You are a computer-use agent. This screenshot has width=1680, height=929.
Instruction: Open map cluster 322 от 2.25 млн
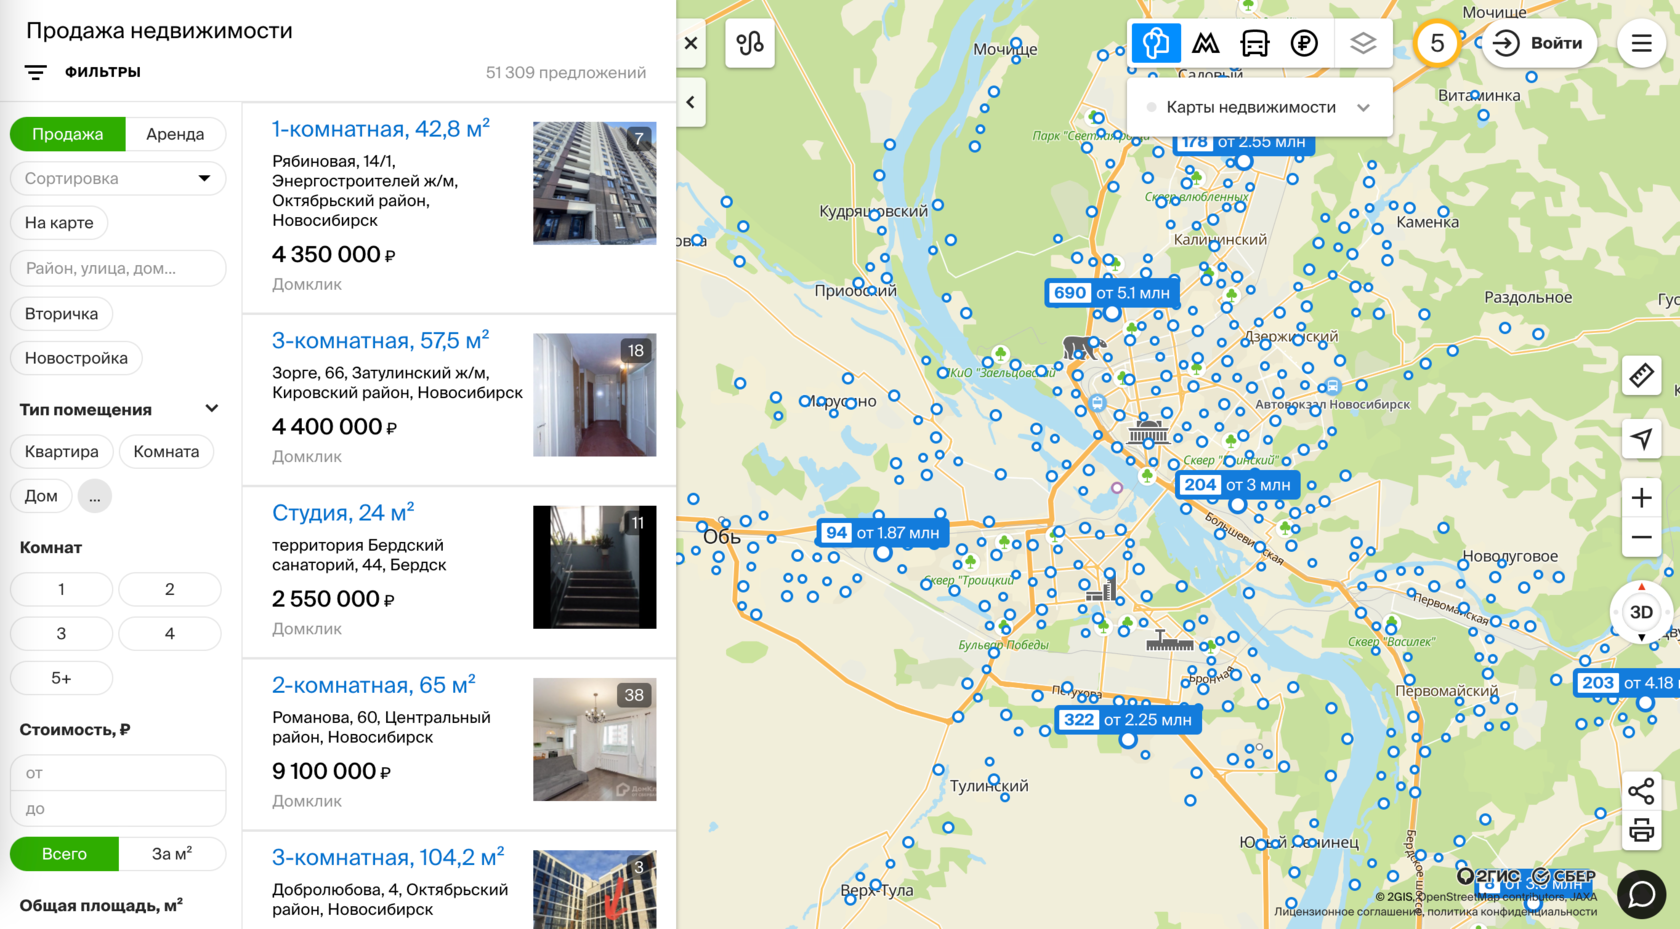[1128, 720]
